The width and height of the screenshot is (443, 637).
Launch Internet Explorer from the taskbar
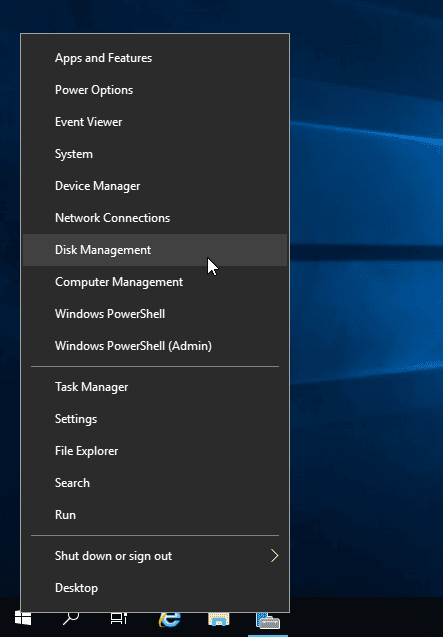coord(169,619)
